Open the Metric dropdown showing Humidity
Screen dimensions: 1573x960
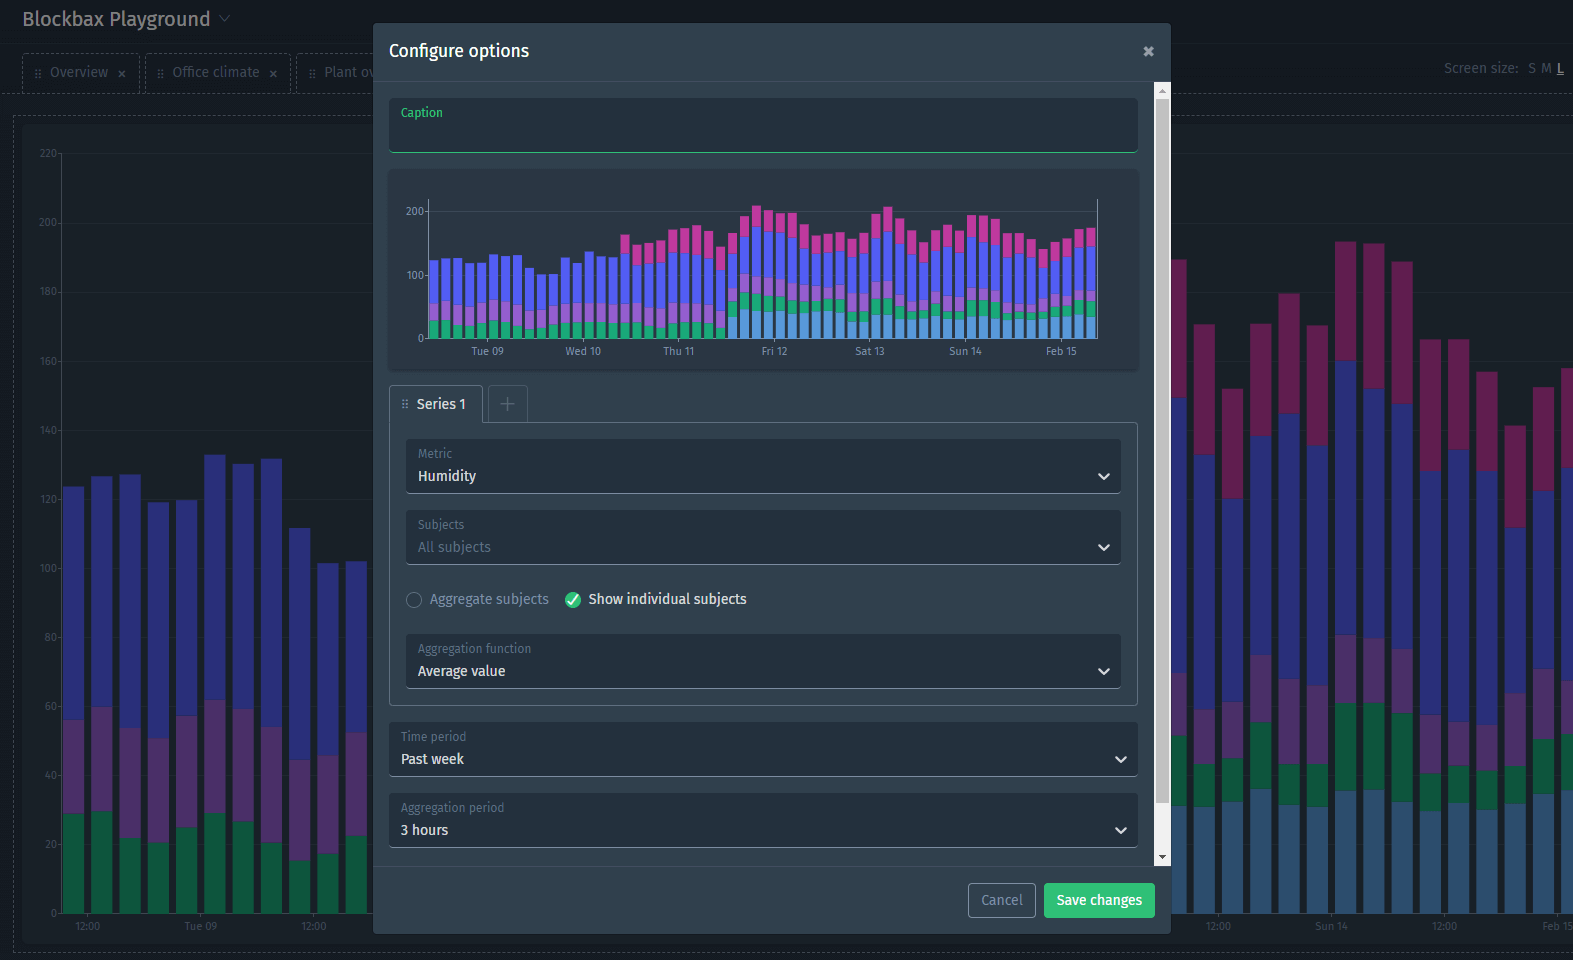pyautogui.click(x=762, y=466)
